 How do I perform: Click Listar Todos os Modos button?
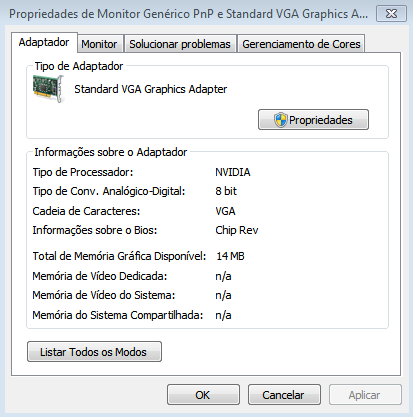94,352
